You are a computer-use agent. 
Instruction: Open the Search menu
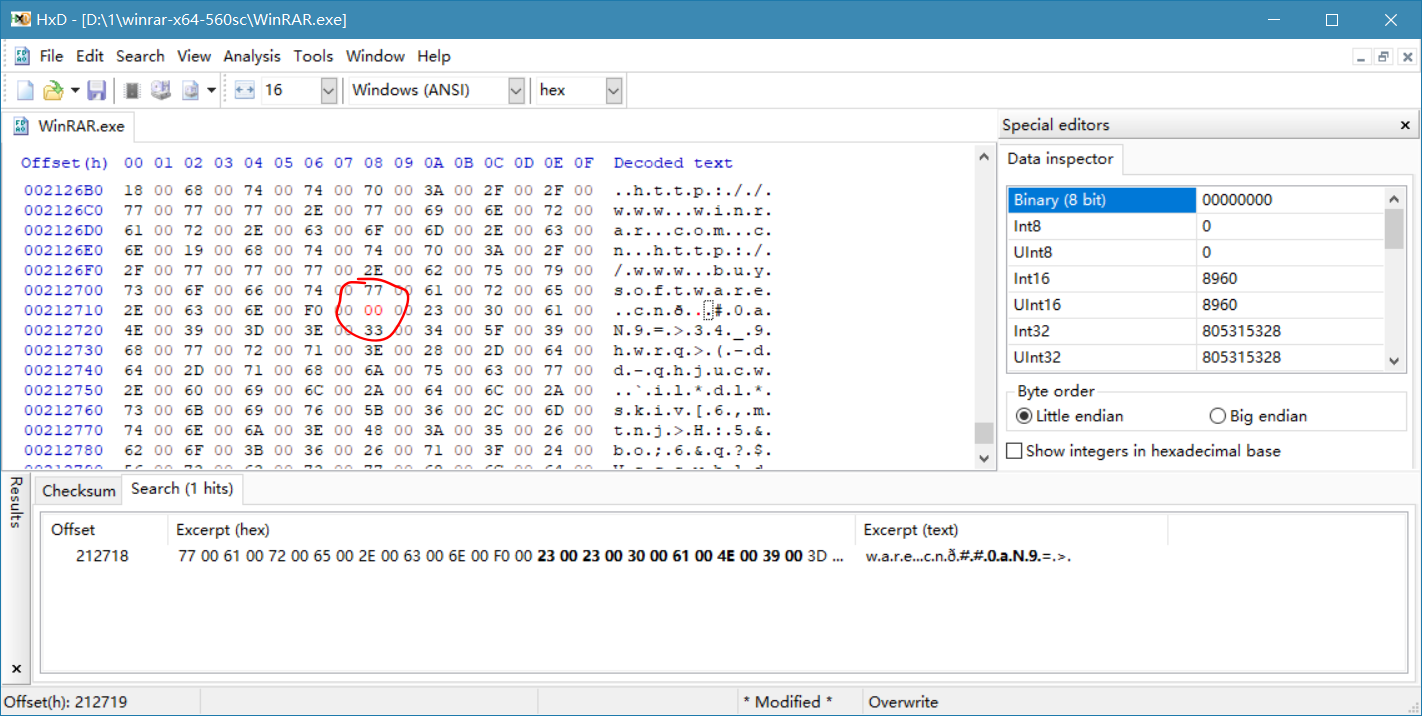(140, 56)
